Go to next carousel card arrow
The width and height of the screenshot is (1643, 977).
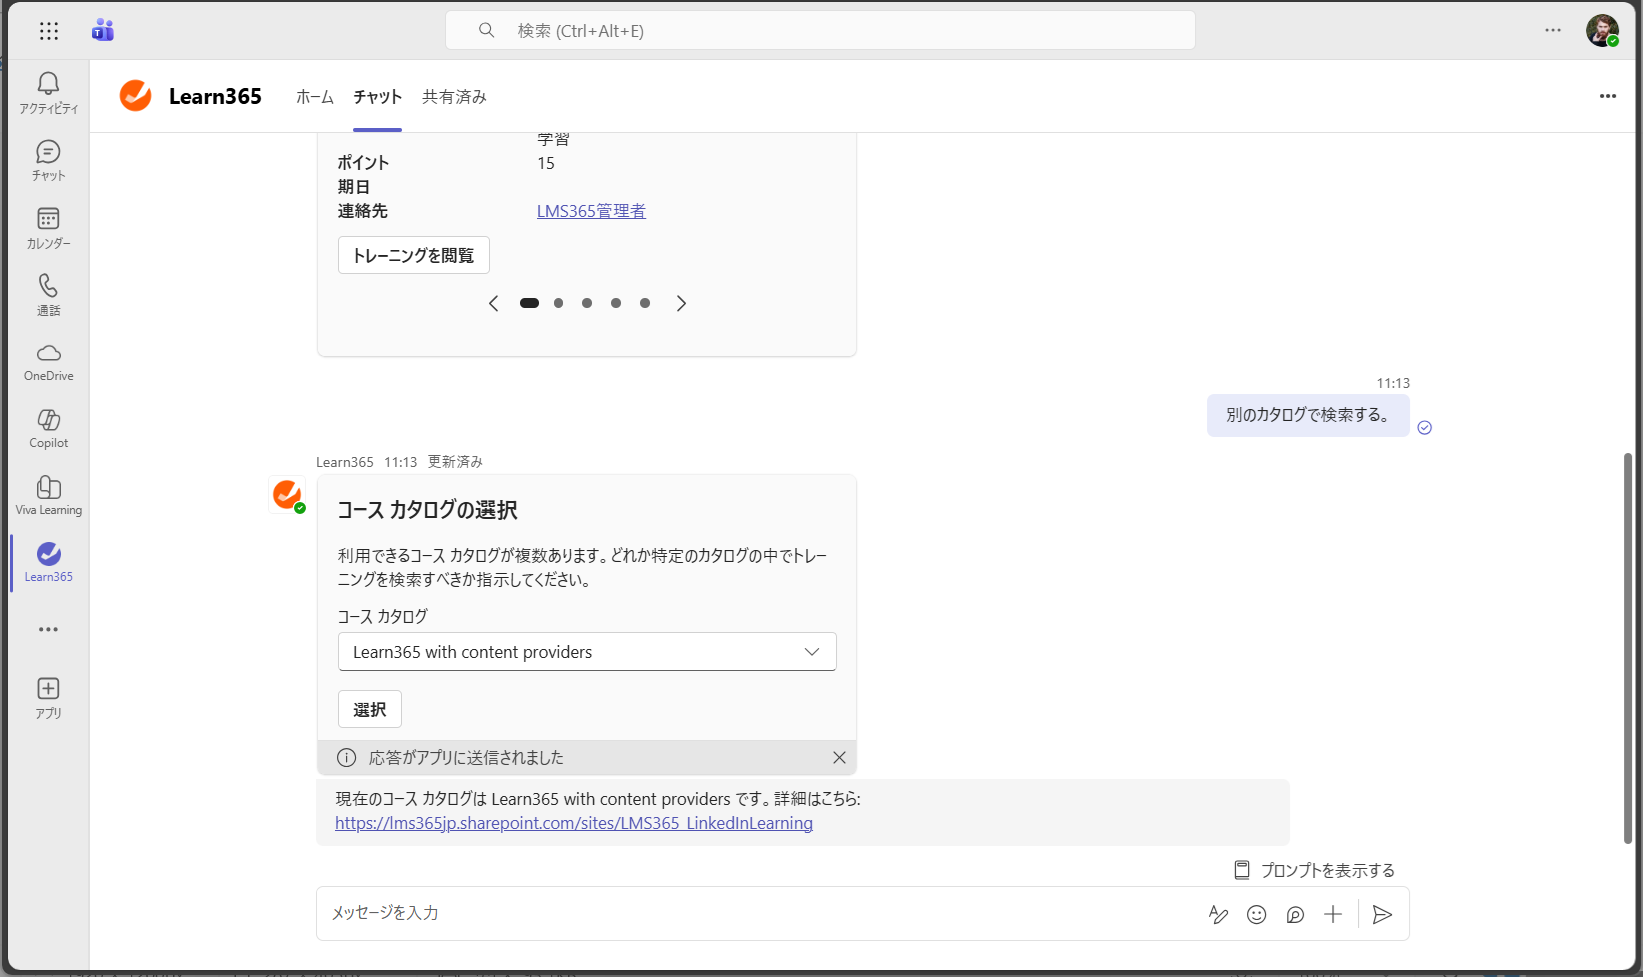(x=681, y=303)
